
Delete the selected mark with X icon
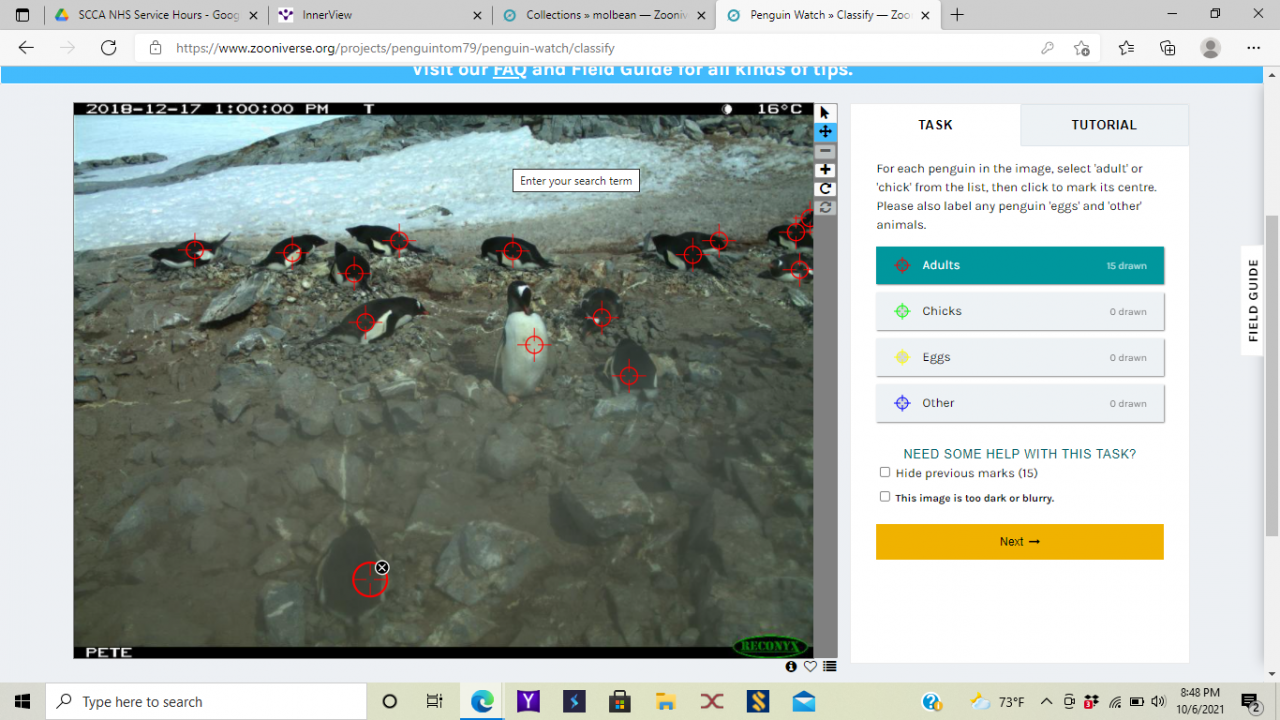382,568
